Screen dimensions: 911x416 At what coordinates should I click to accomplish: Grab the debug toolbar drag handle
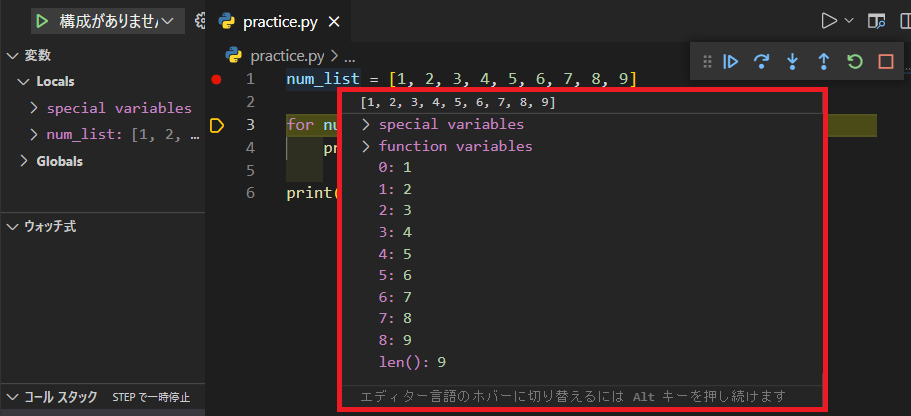tap(707, 61)
